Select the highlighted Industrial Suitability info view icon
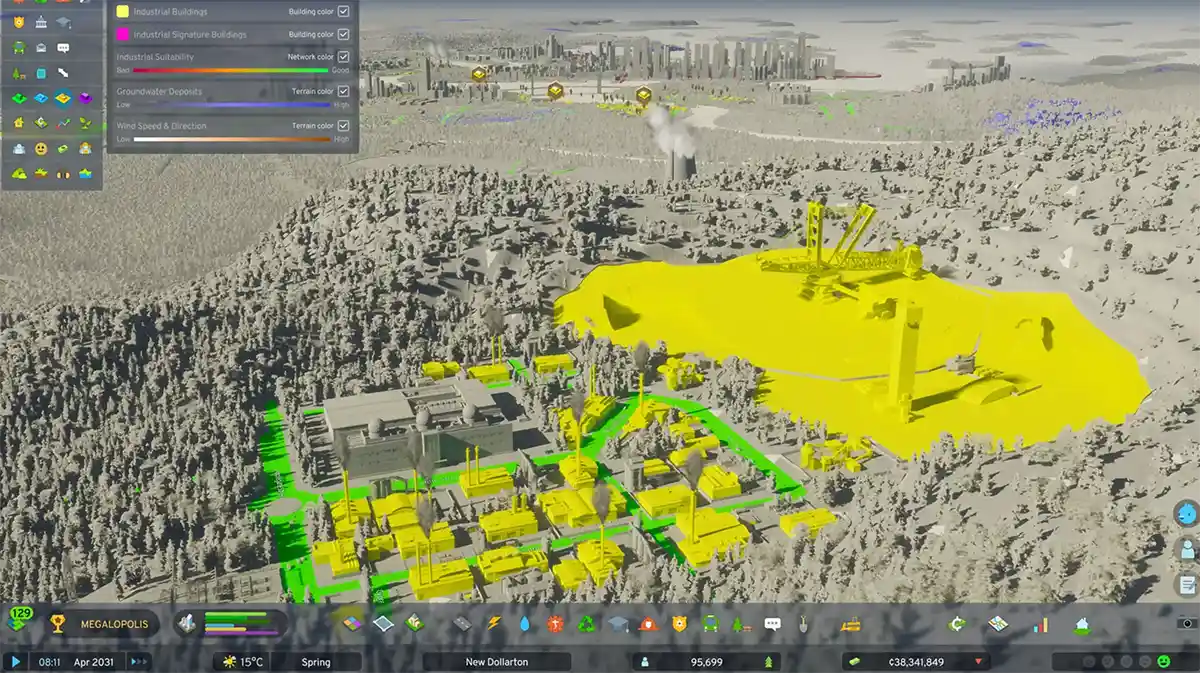 tap(61, 98)
